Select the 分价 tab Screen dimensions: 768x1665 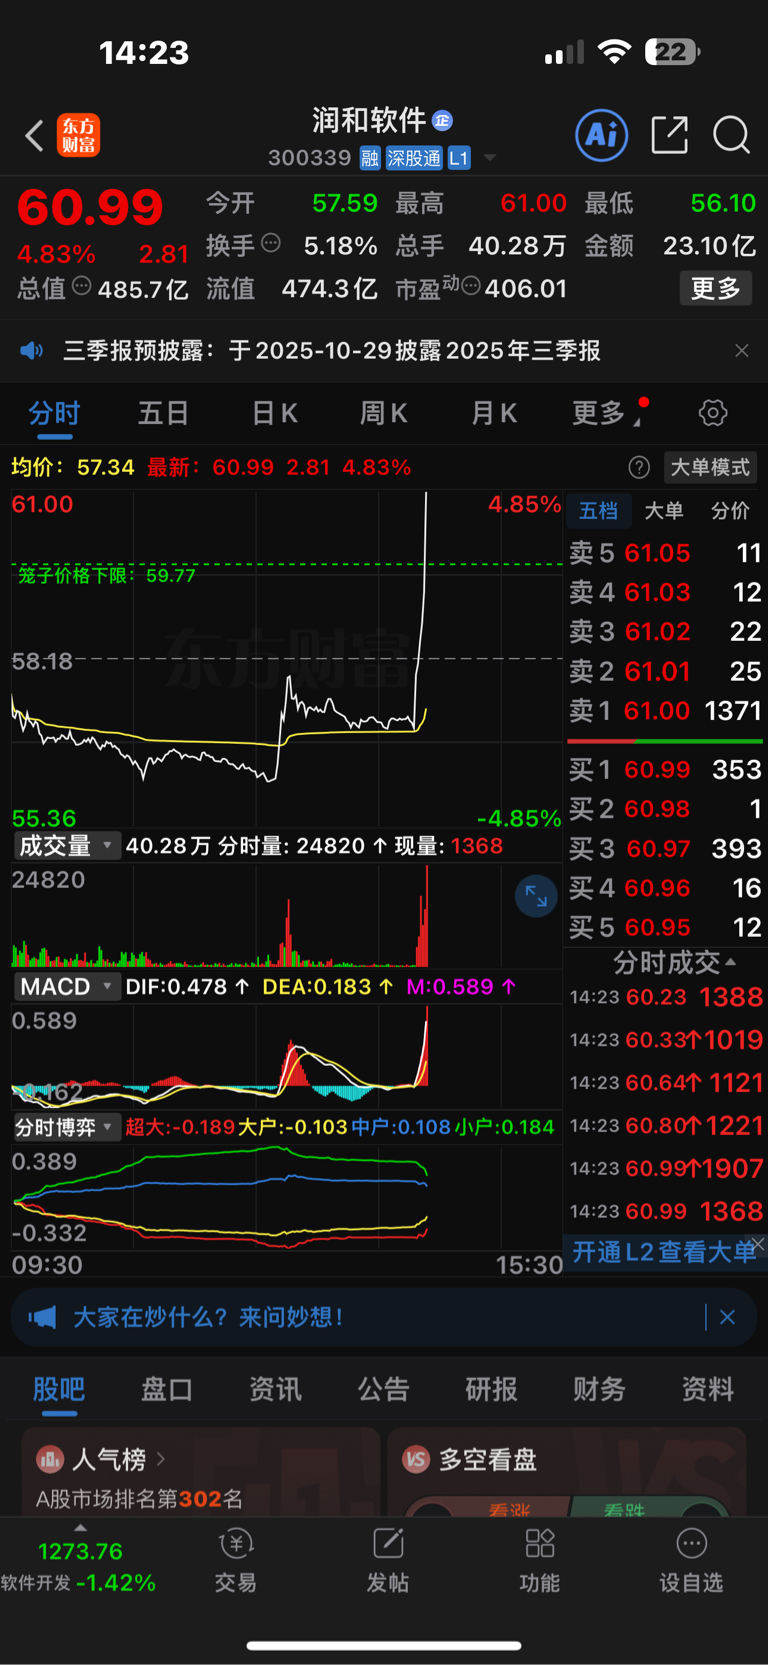[730, 511]
